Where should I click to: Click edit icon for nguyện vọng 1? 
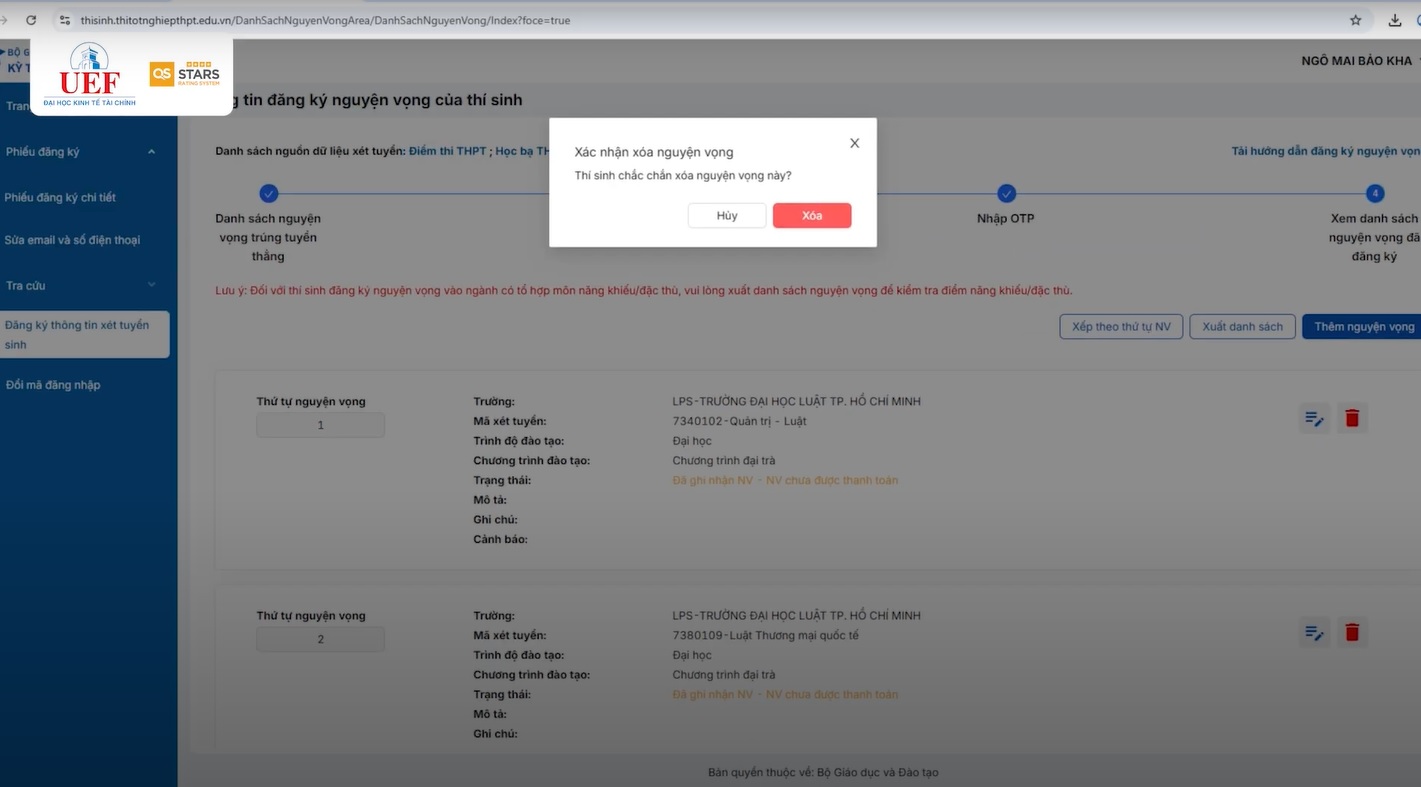pyautogui.click(x=1314, y=418)
